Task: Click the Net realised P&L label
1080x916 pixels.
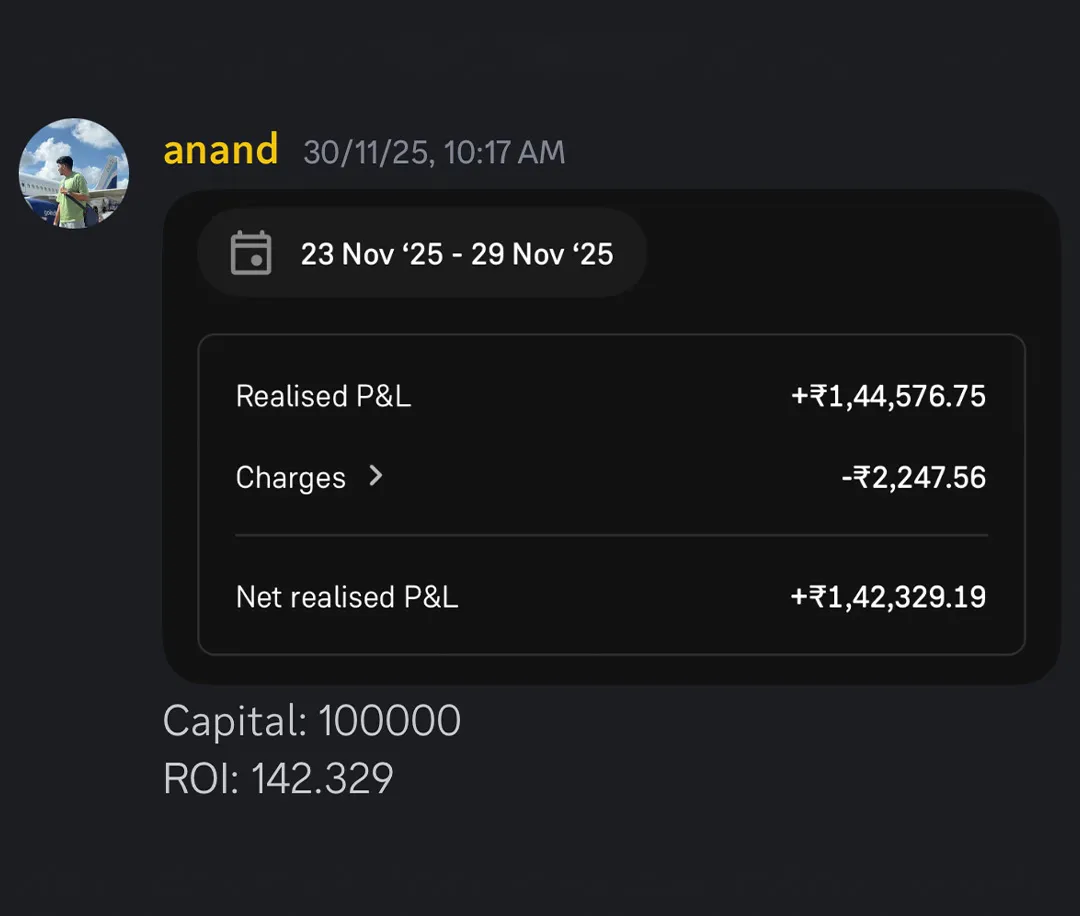Action: click(x=346, y=597)
